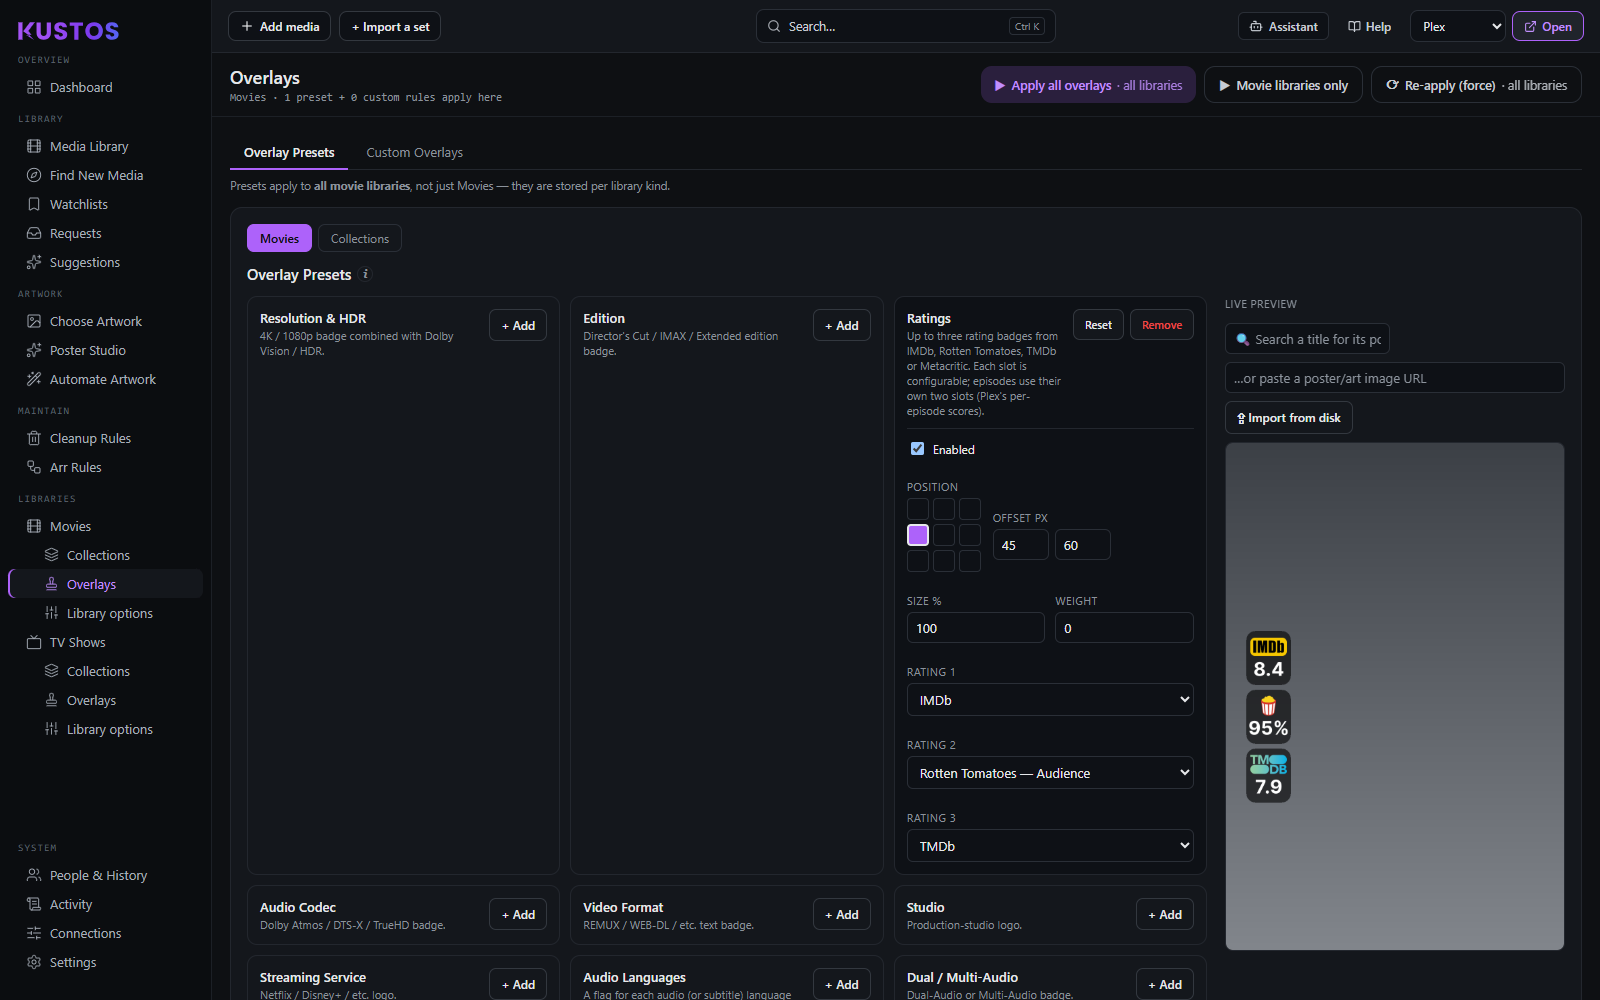The width and height of the screenshot is (1600, 1000).
Task: Open the Connections sliders icon
Action: (x=34, y=933)
